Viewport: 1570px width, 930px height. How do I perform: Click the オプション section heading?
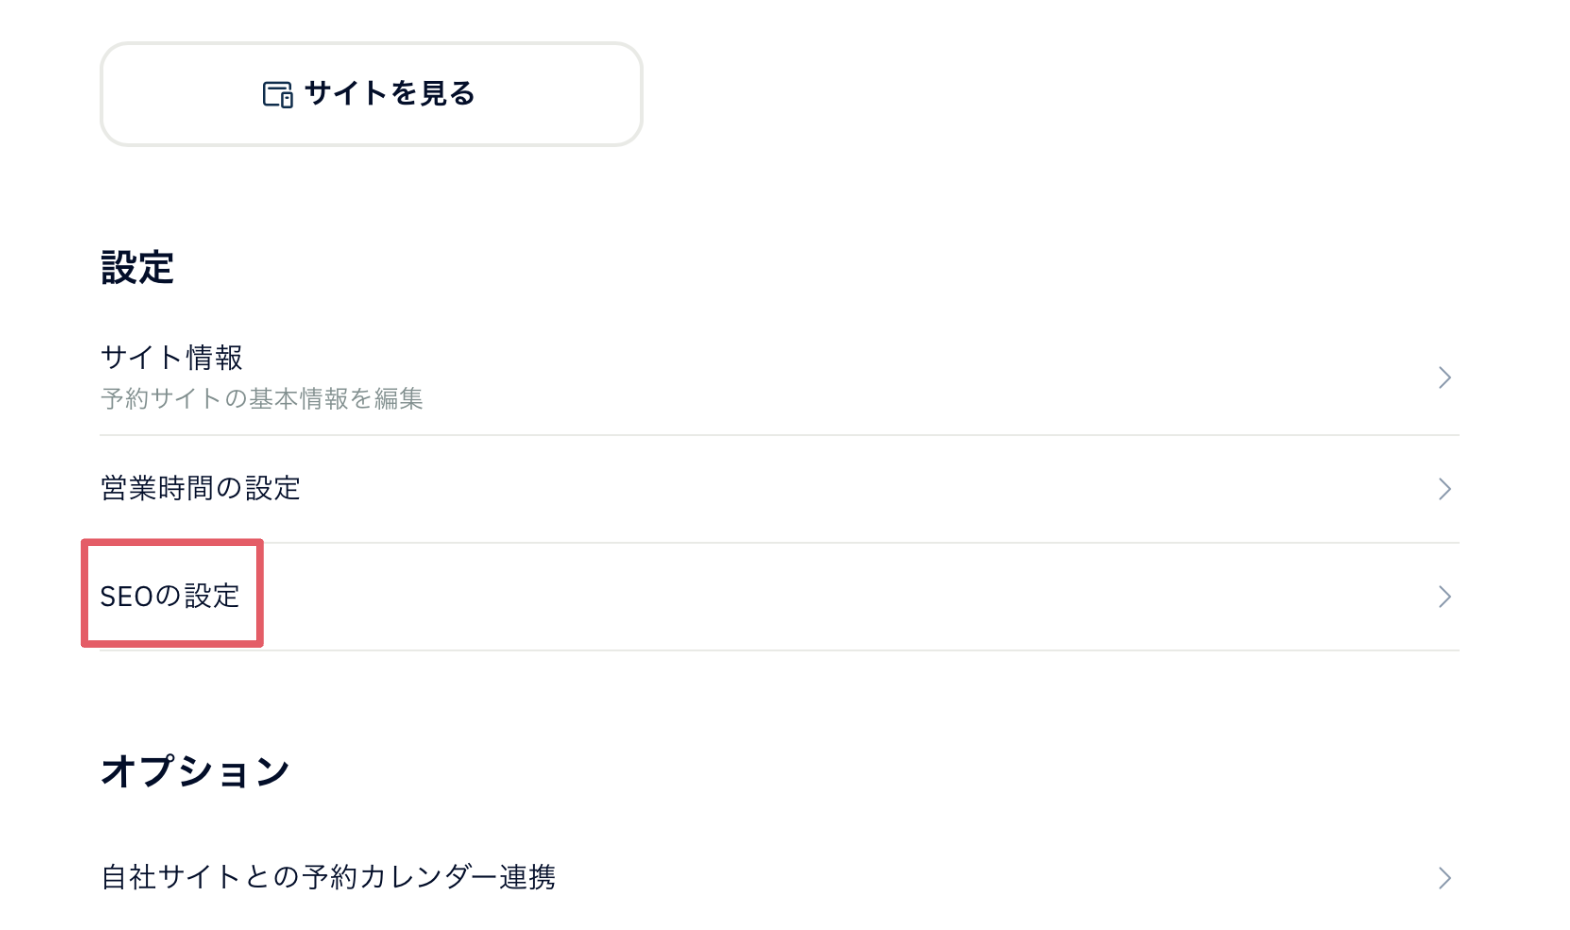pyautogui.click(x=195, y=771)
